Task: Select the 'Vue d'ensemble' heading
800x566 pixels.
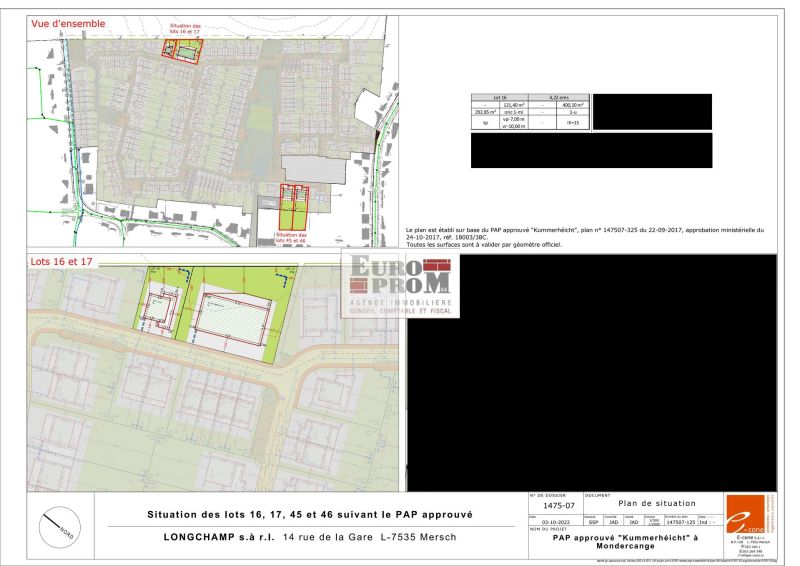Action: tap(68, 23)
